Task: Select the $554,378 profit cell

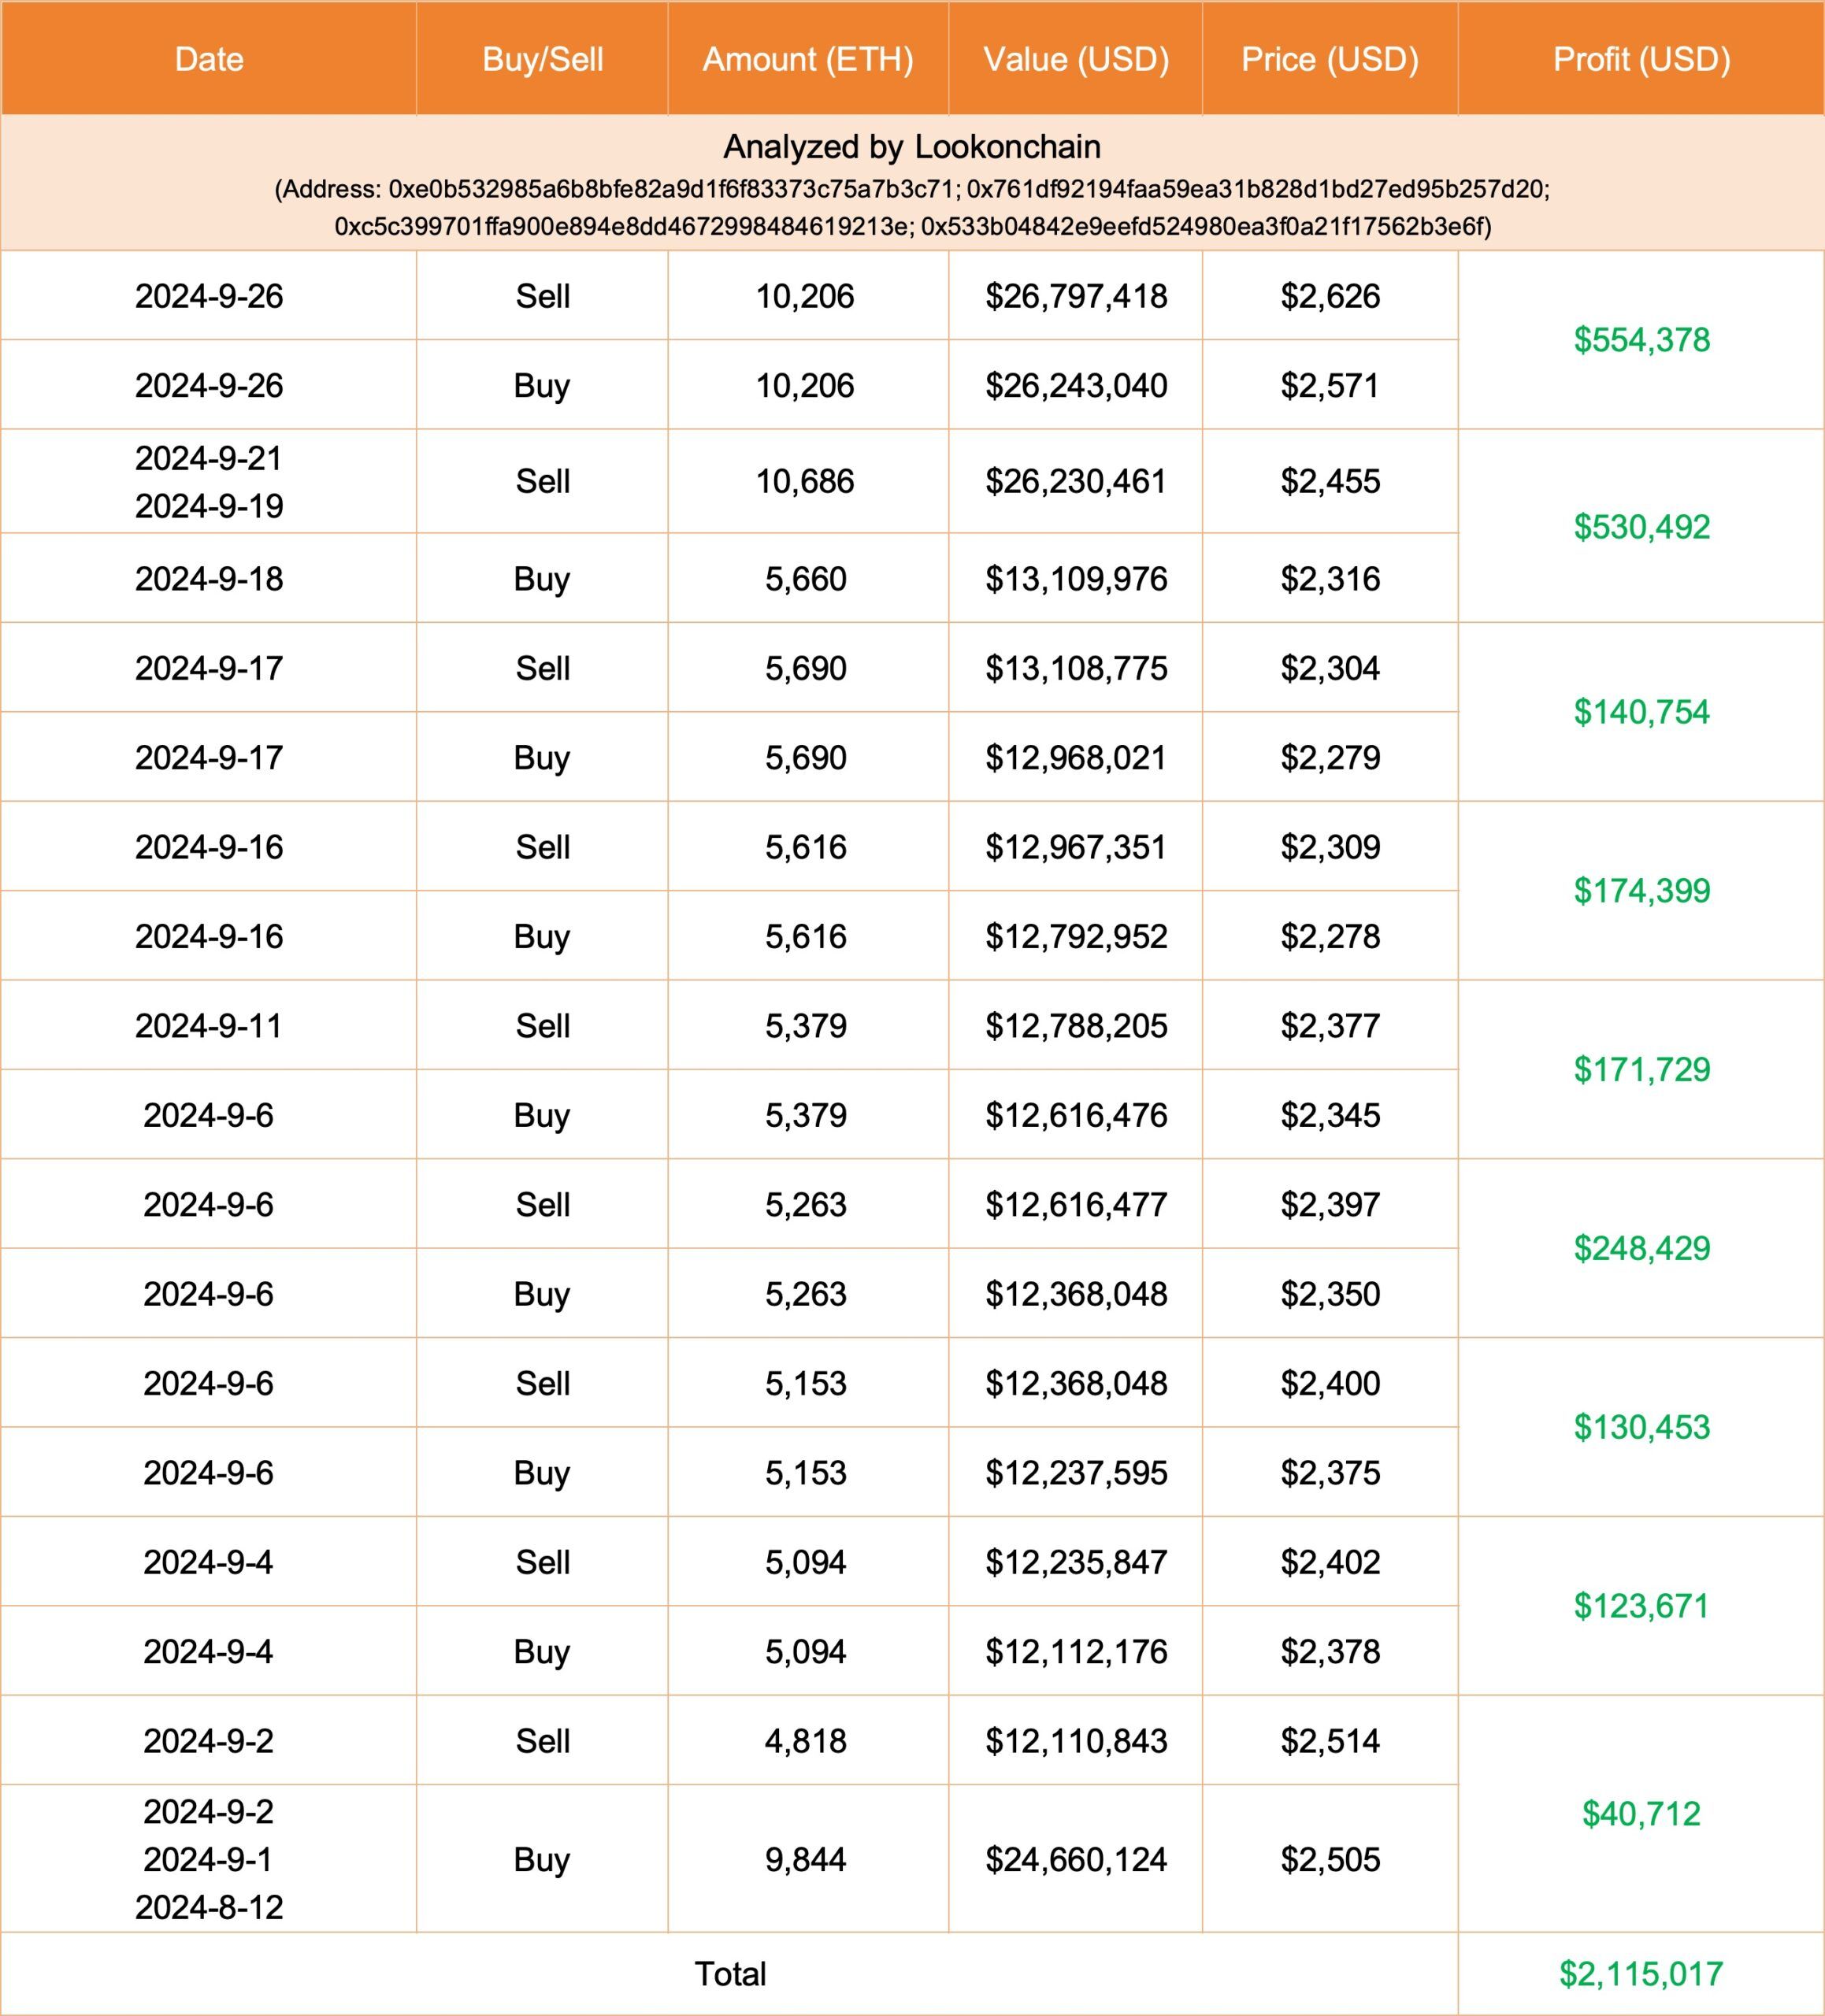Action: click(1641, 340)
